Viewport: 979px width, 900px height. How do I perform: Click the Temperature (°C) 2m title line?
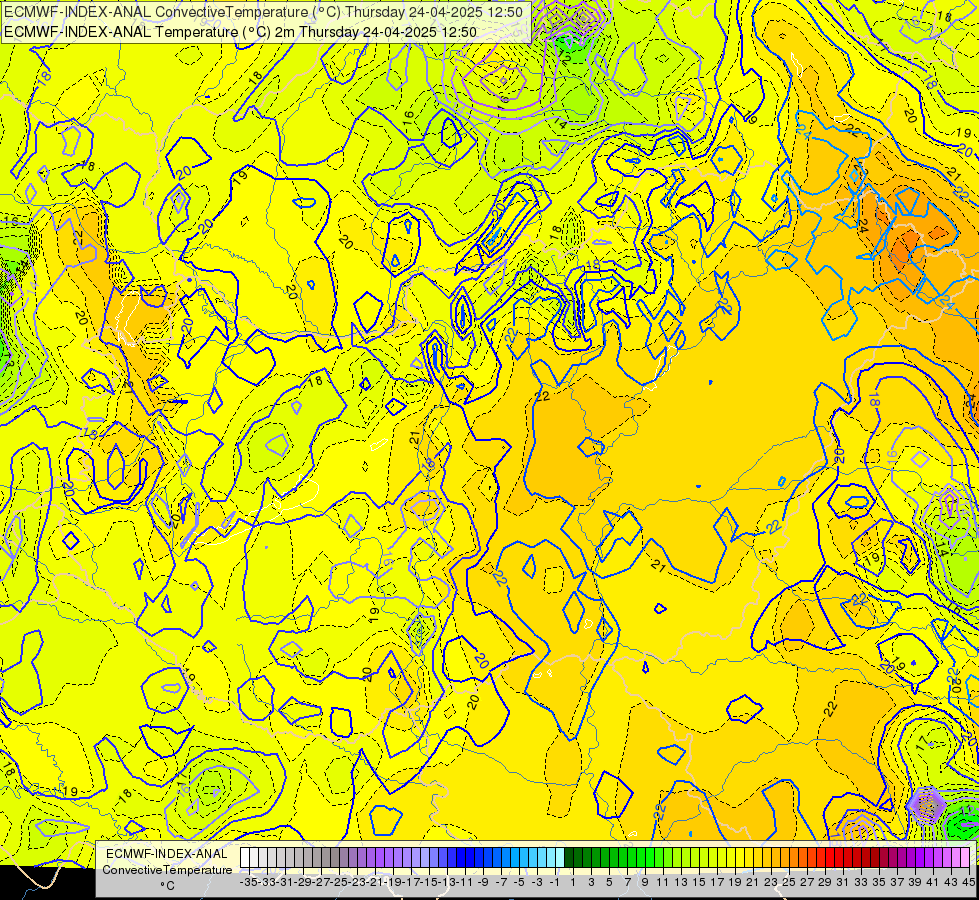pyautogui.click(x=240, y=32)
